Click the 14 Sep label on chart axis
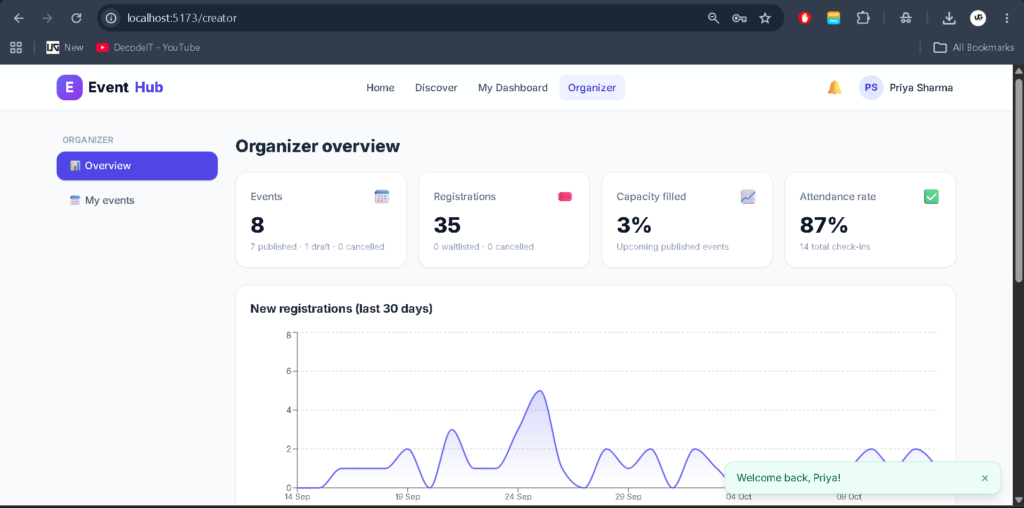The height and width of the screenshot is (508, 1024). (297, 496)
